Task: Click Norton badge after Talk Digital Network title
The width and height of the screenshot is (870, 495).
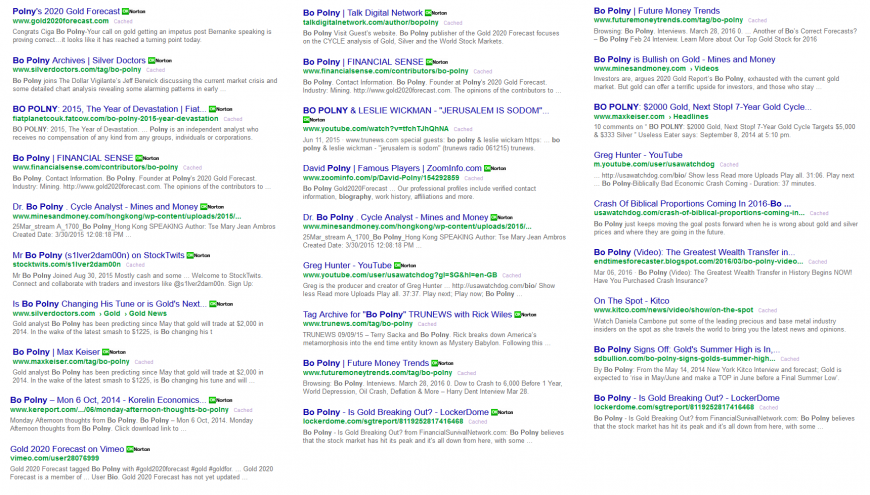Action: pyautogui.click(x=436, y=13)
